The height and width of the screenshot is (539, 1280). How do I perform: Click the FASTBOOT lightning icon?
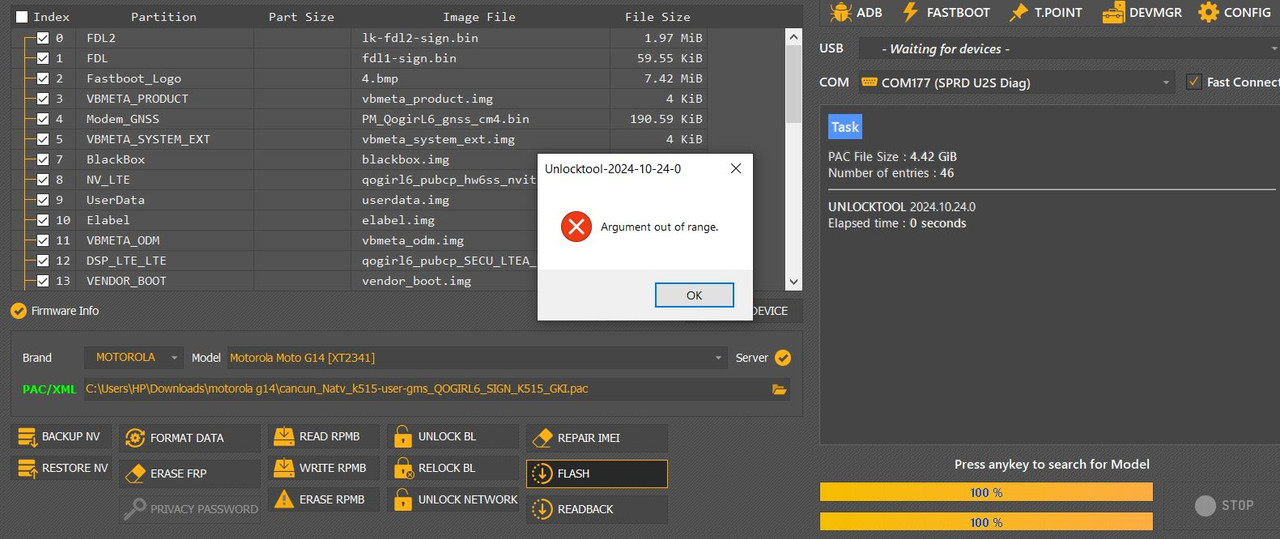point(910,12)
